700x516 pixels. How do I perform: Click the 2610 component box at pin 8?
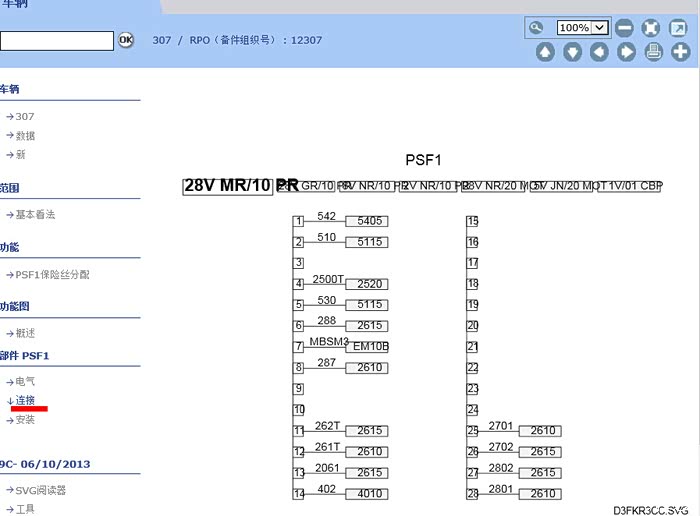pos(367,368)
